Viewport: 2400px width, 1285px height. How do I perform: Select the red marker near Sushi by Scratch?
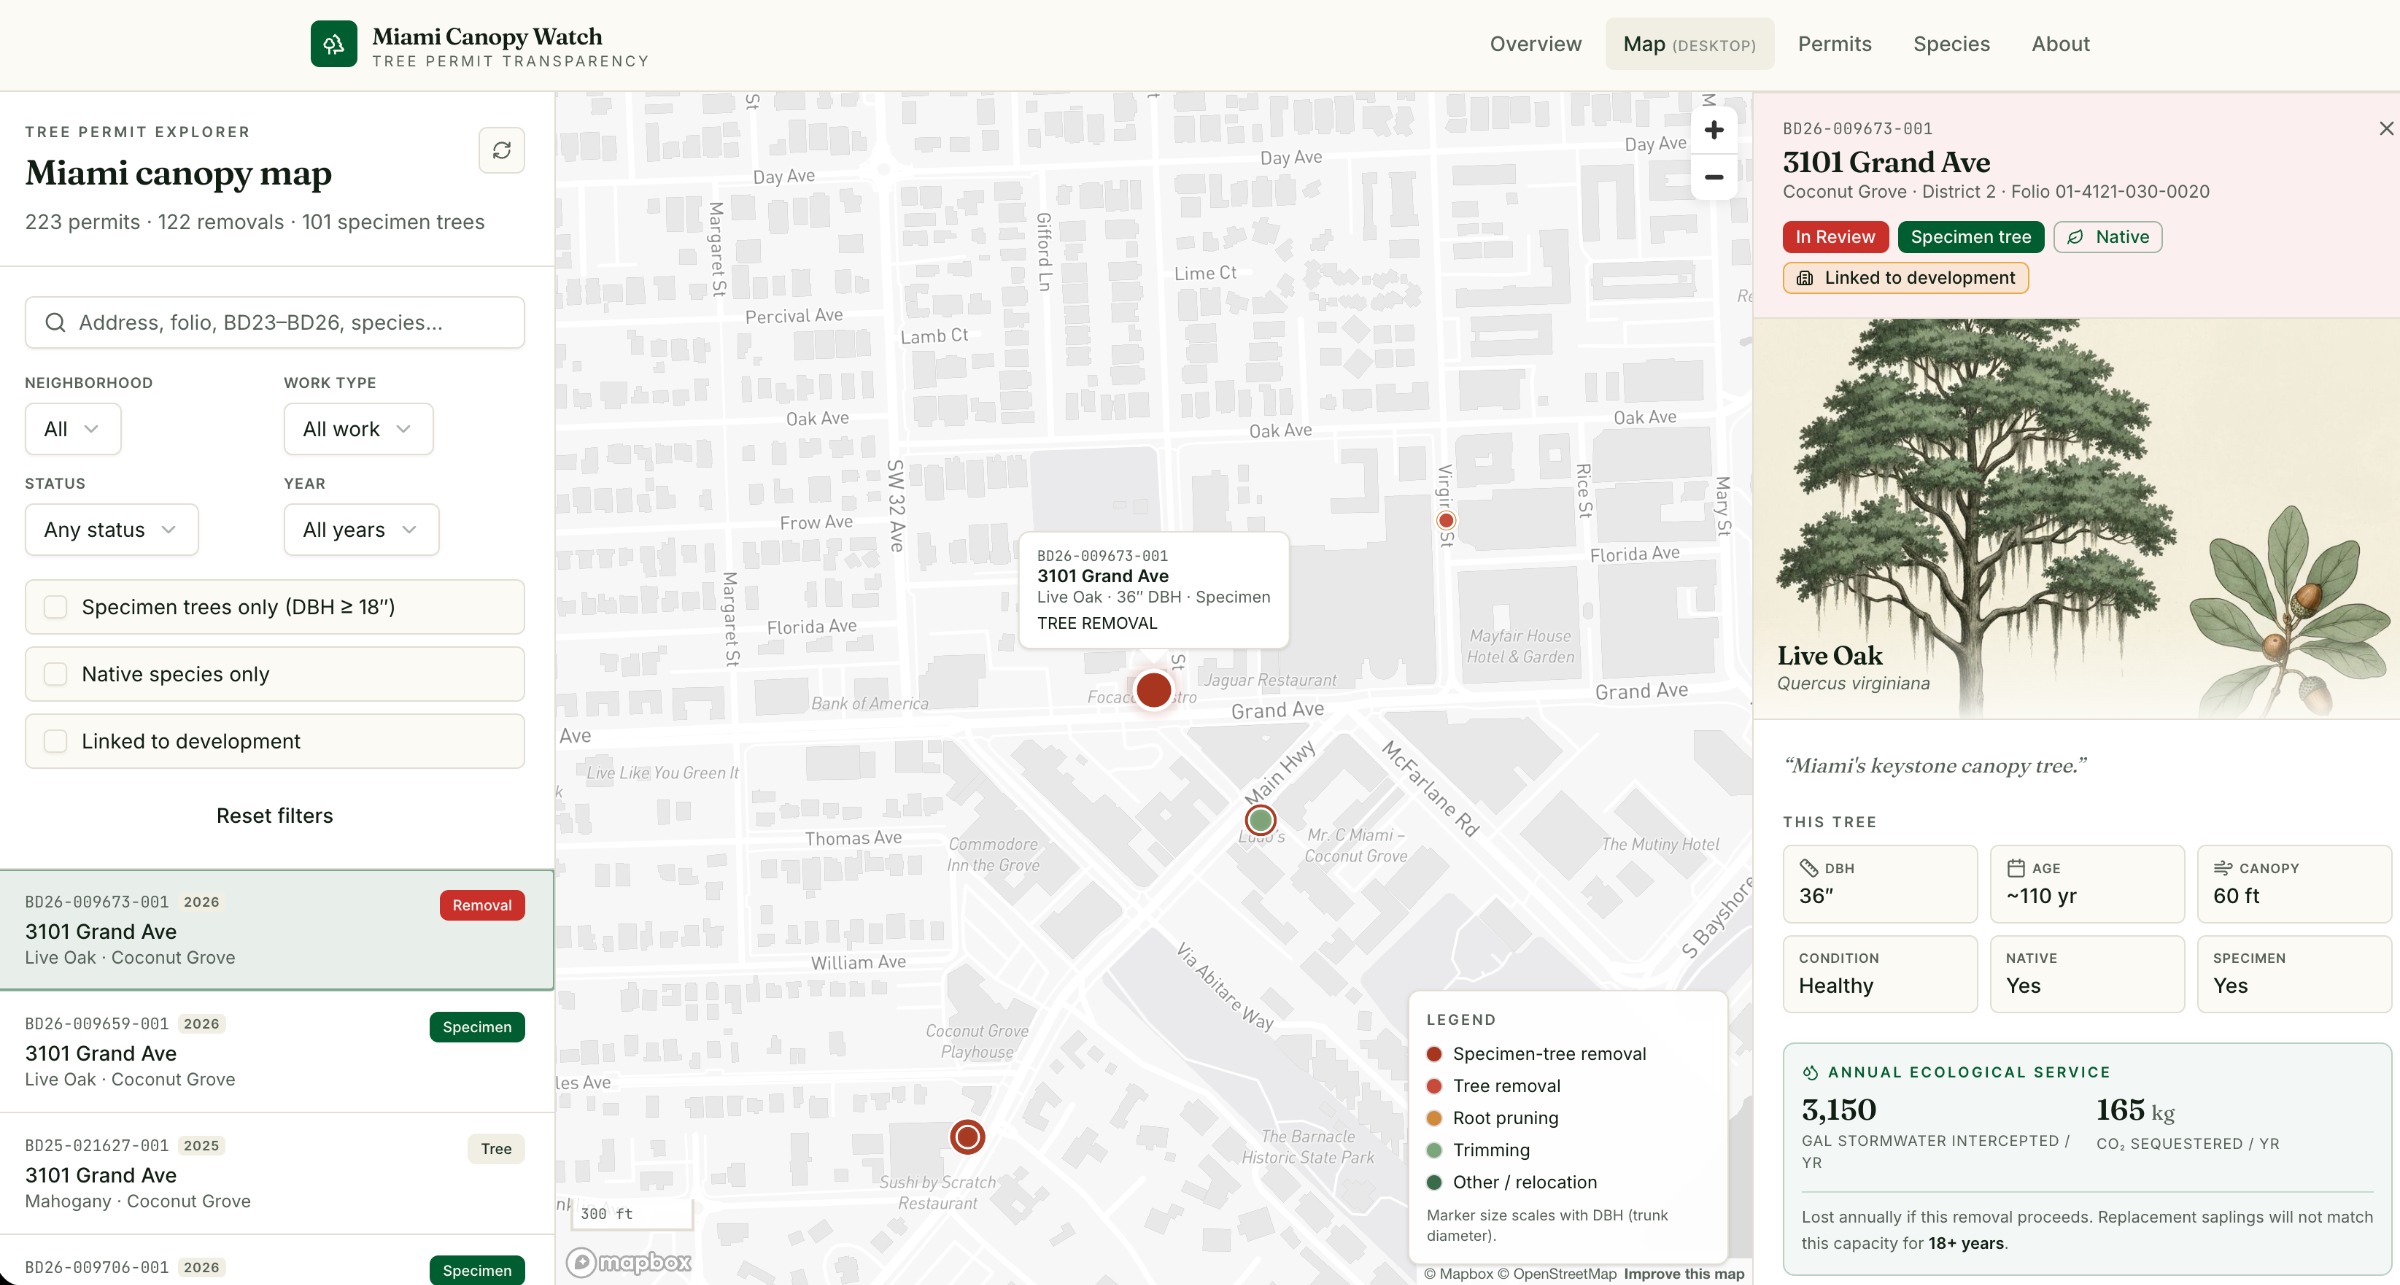click(967, 1137)
